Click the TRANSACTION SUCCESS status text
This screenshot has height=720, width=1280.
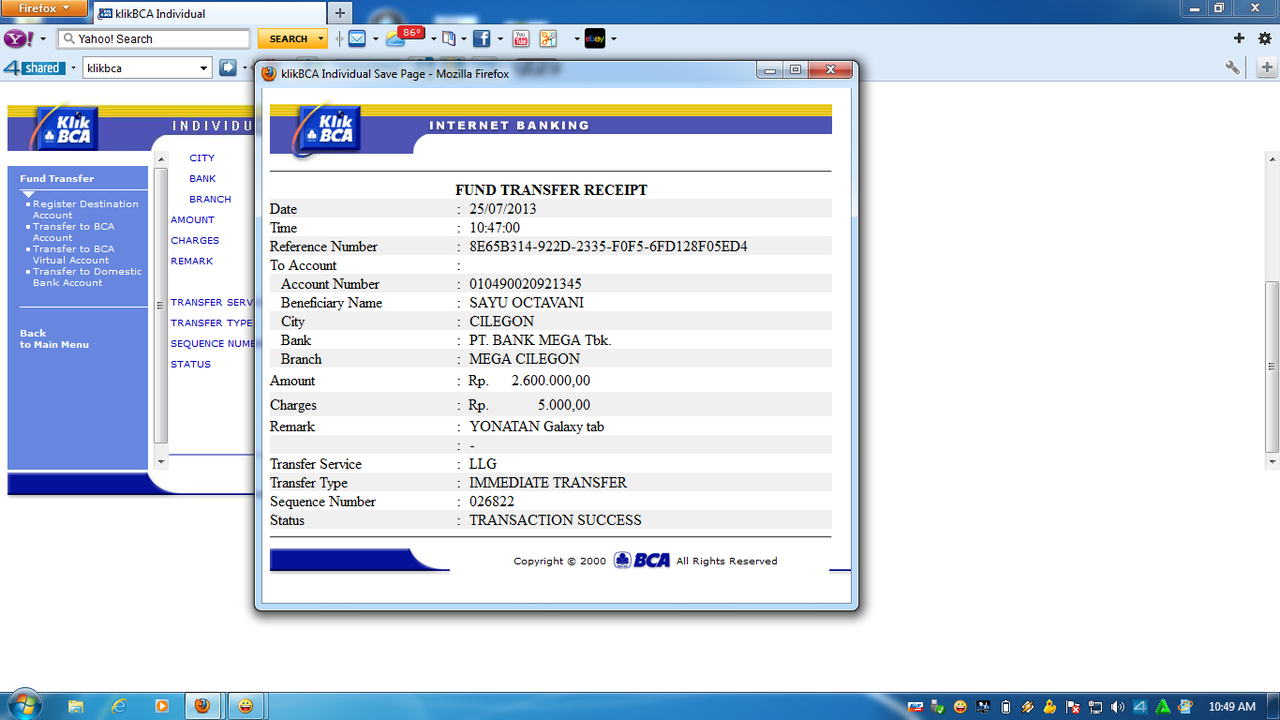coord(555,520)
